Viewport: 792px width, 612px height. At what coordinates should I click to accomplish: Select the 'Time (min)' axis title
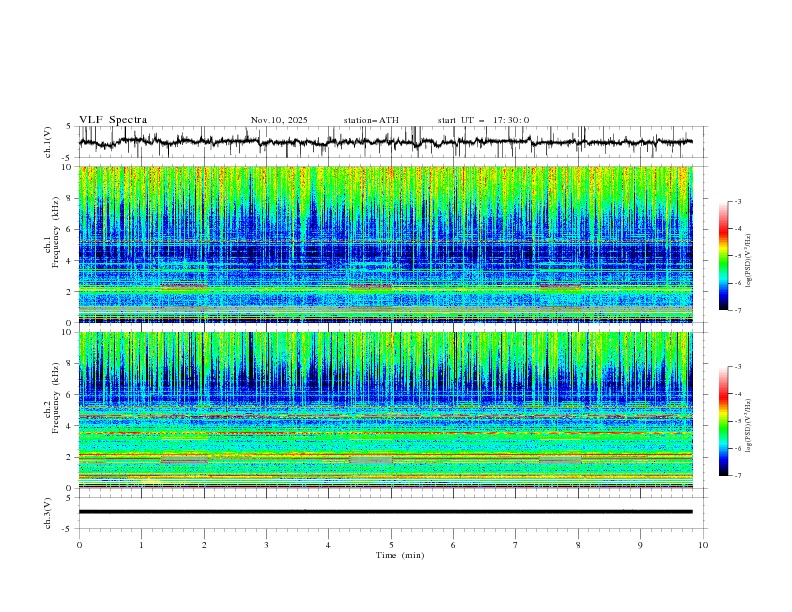pyautogui.click(x=400, y=555)
